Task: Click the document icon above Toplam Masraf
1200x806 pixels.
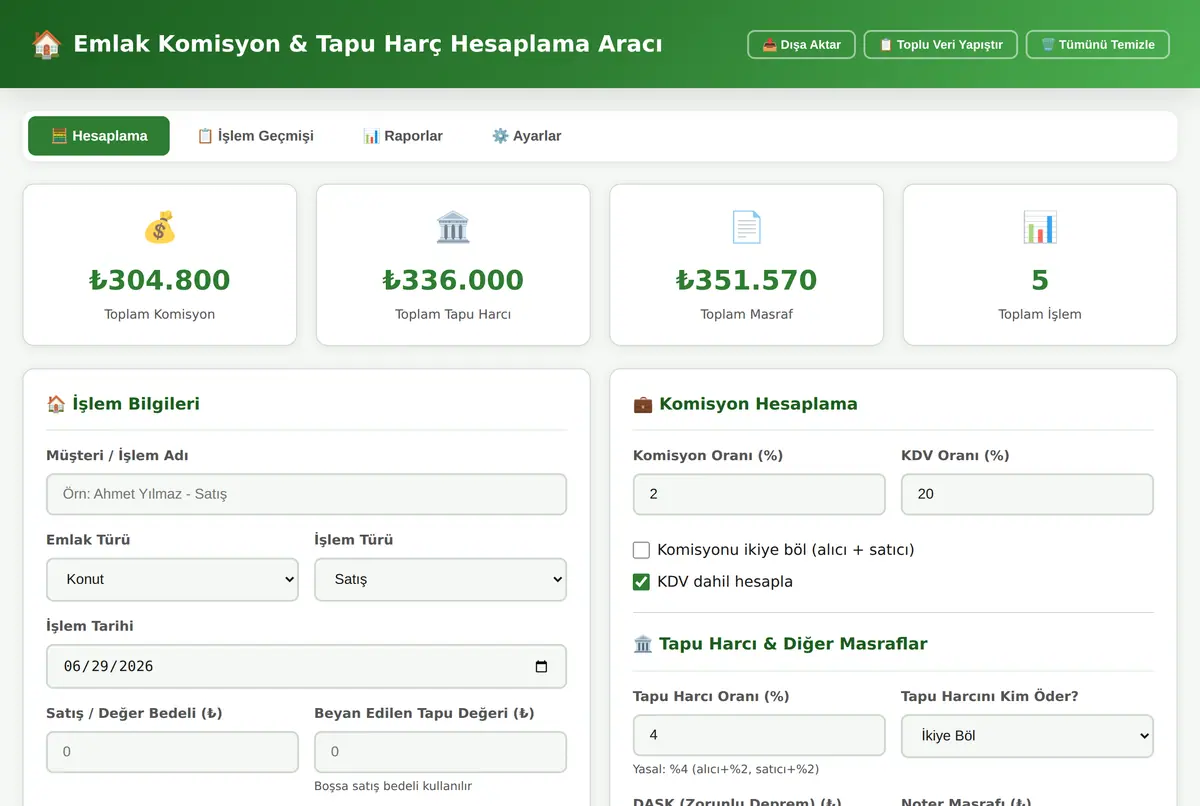Action: pos(747,227)
